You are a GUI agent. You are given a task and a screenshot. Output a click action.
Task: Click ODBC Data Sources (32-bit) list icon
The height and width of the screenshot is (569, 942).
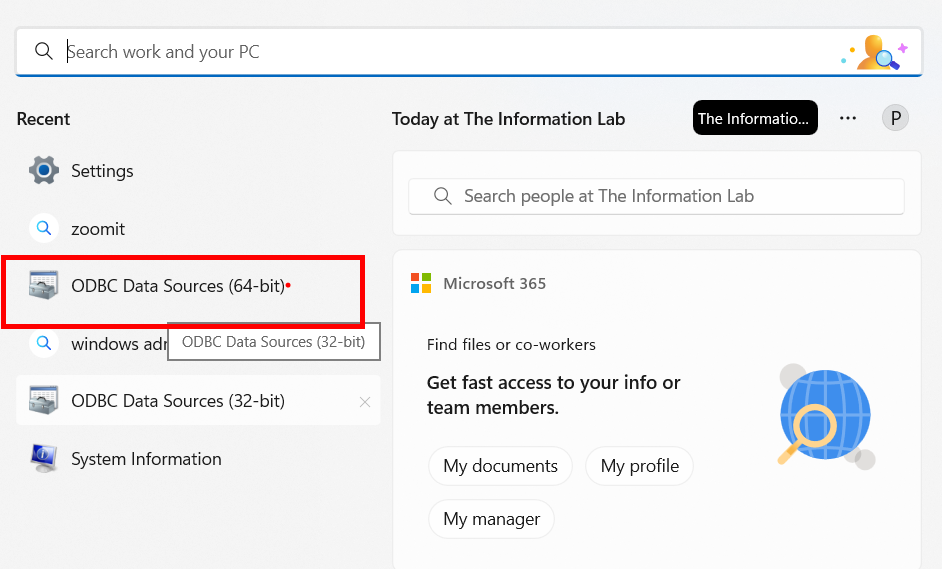click(x=44, y=401)
